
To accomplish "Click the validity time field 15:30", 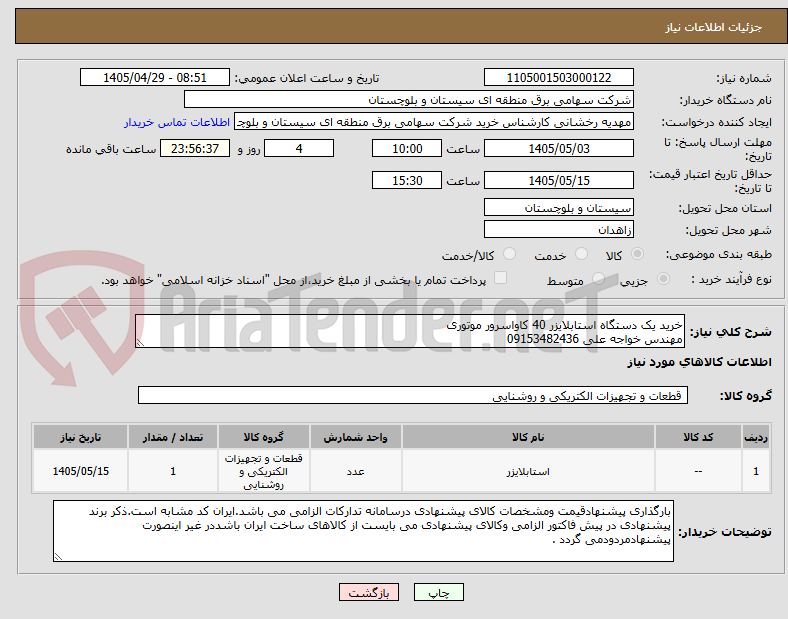I will click(x=407, y=180).
